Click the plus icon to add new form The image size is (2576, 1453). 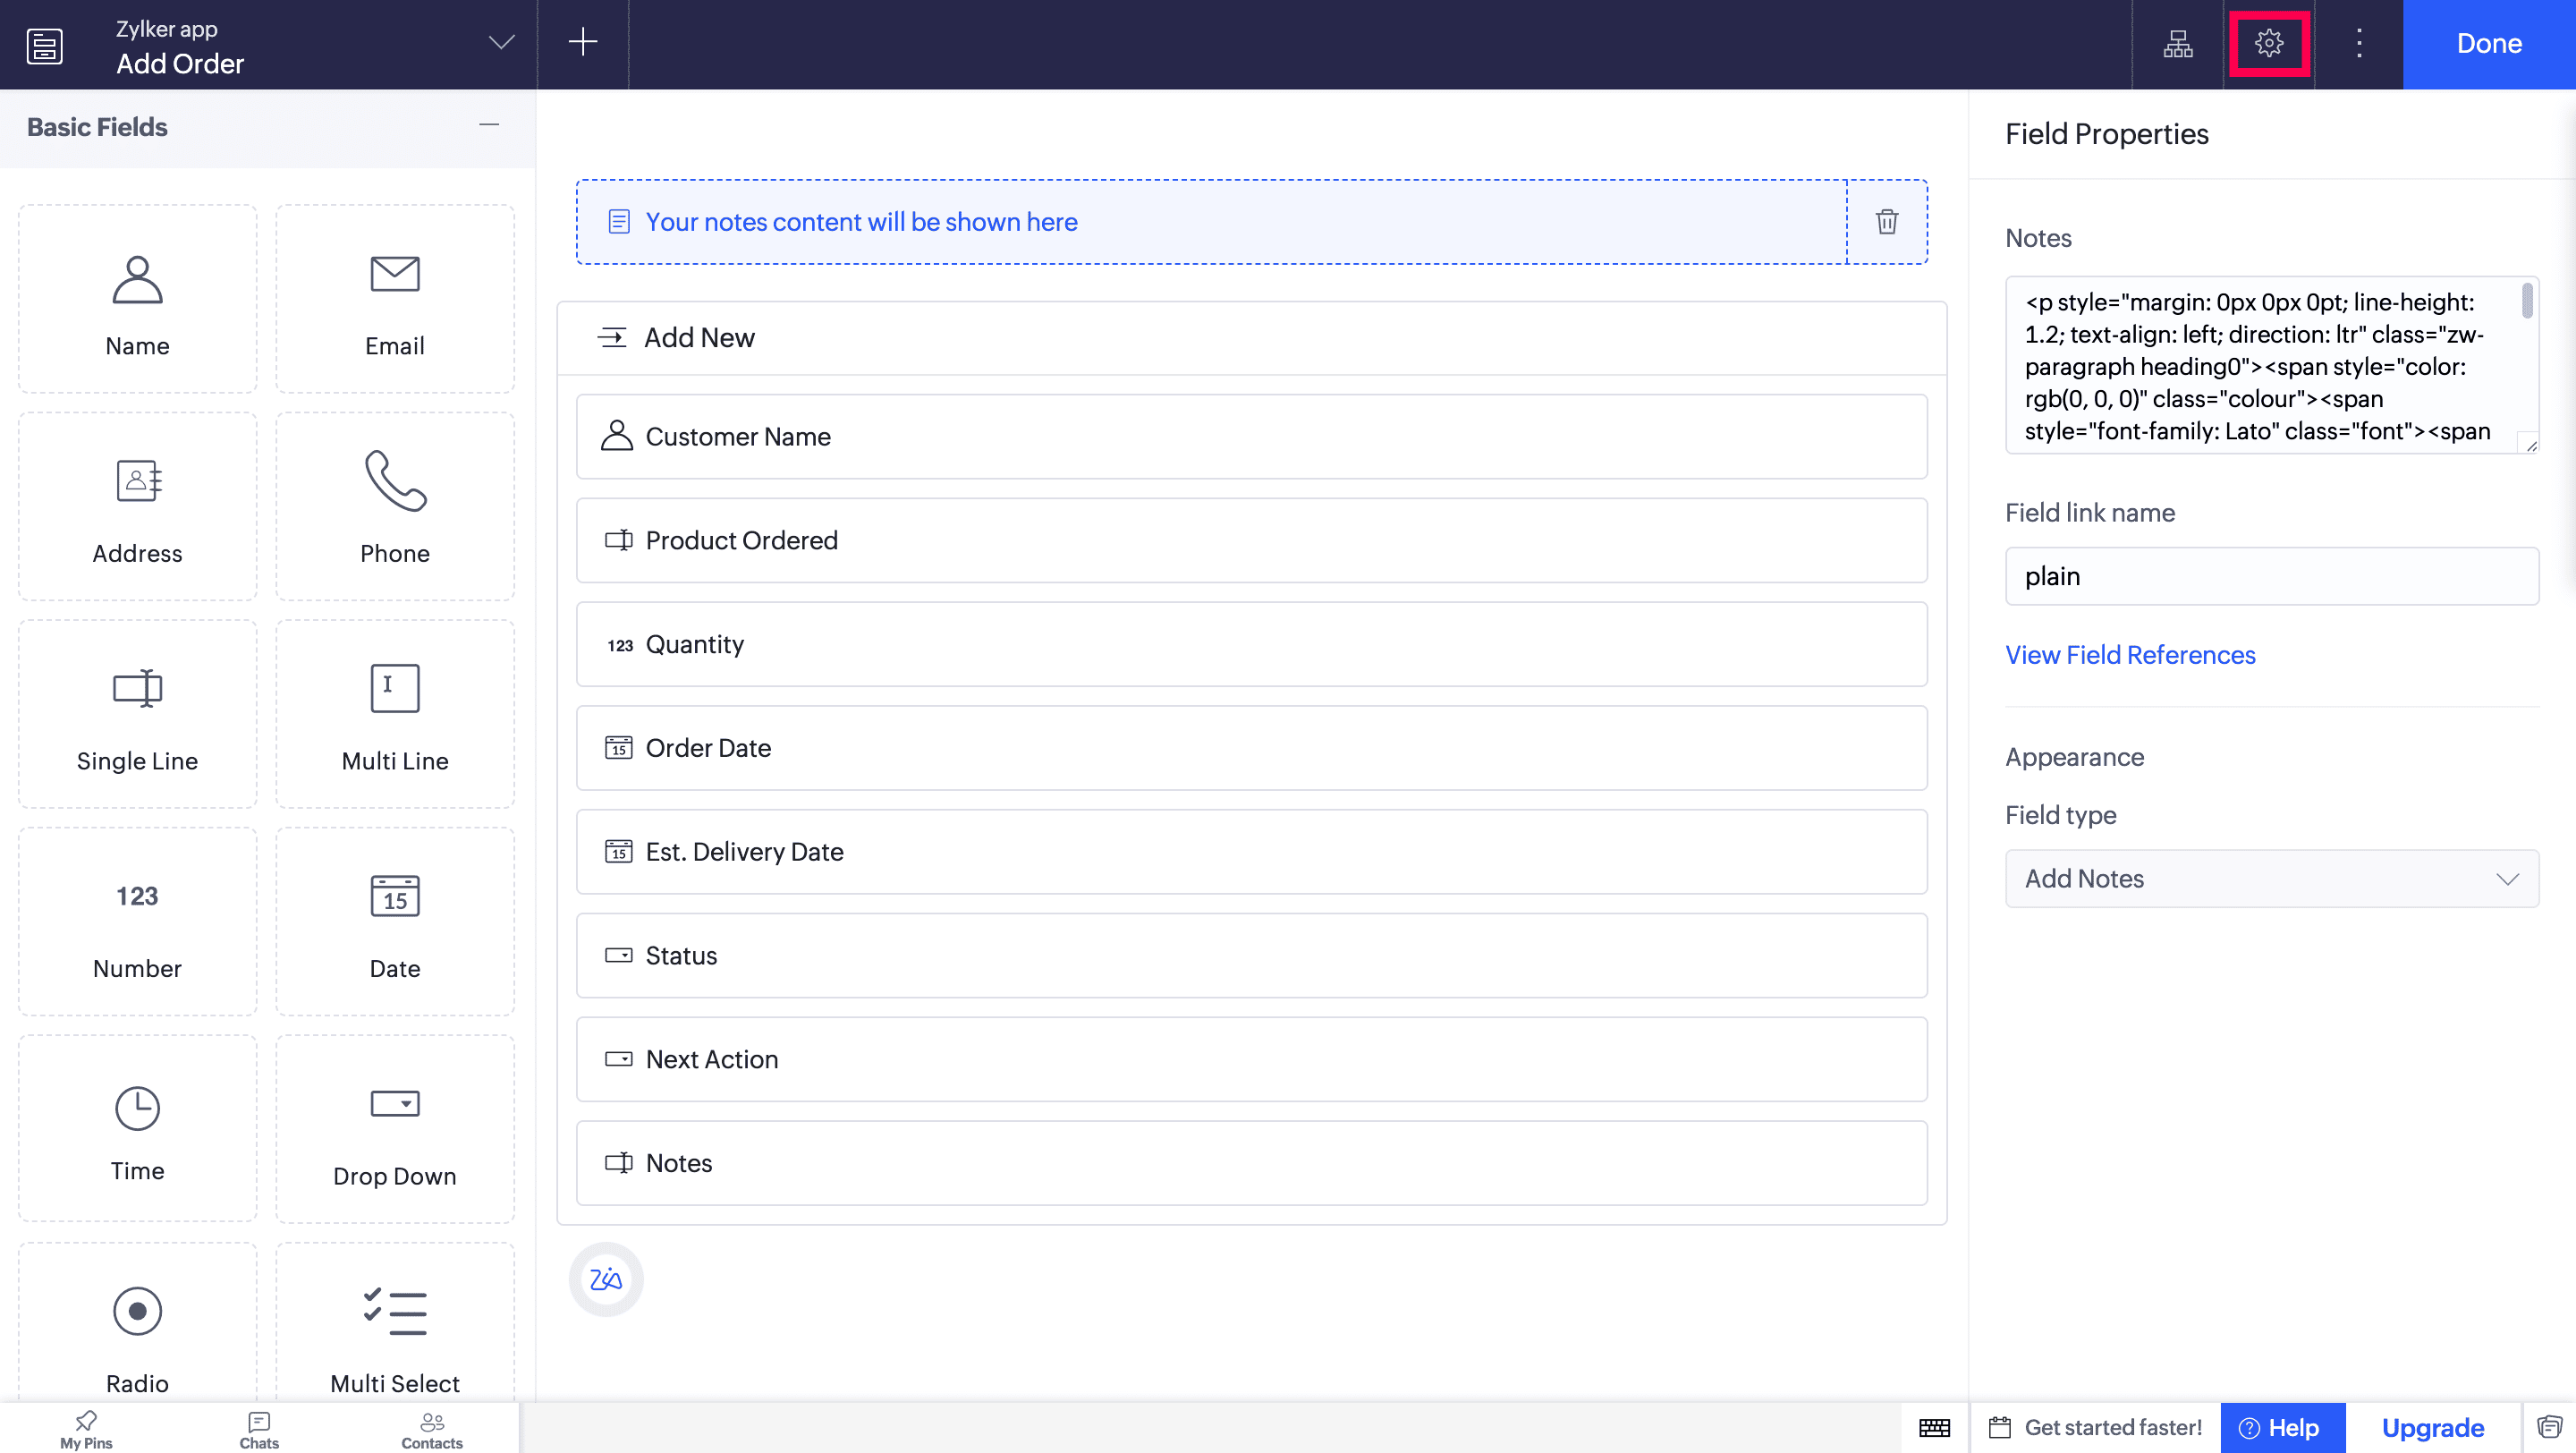(582, 42)
